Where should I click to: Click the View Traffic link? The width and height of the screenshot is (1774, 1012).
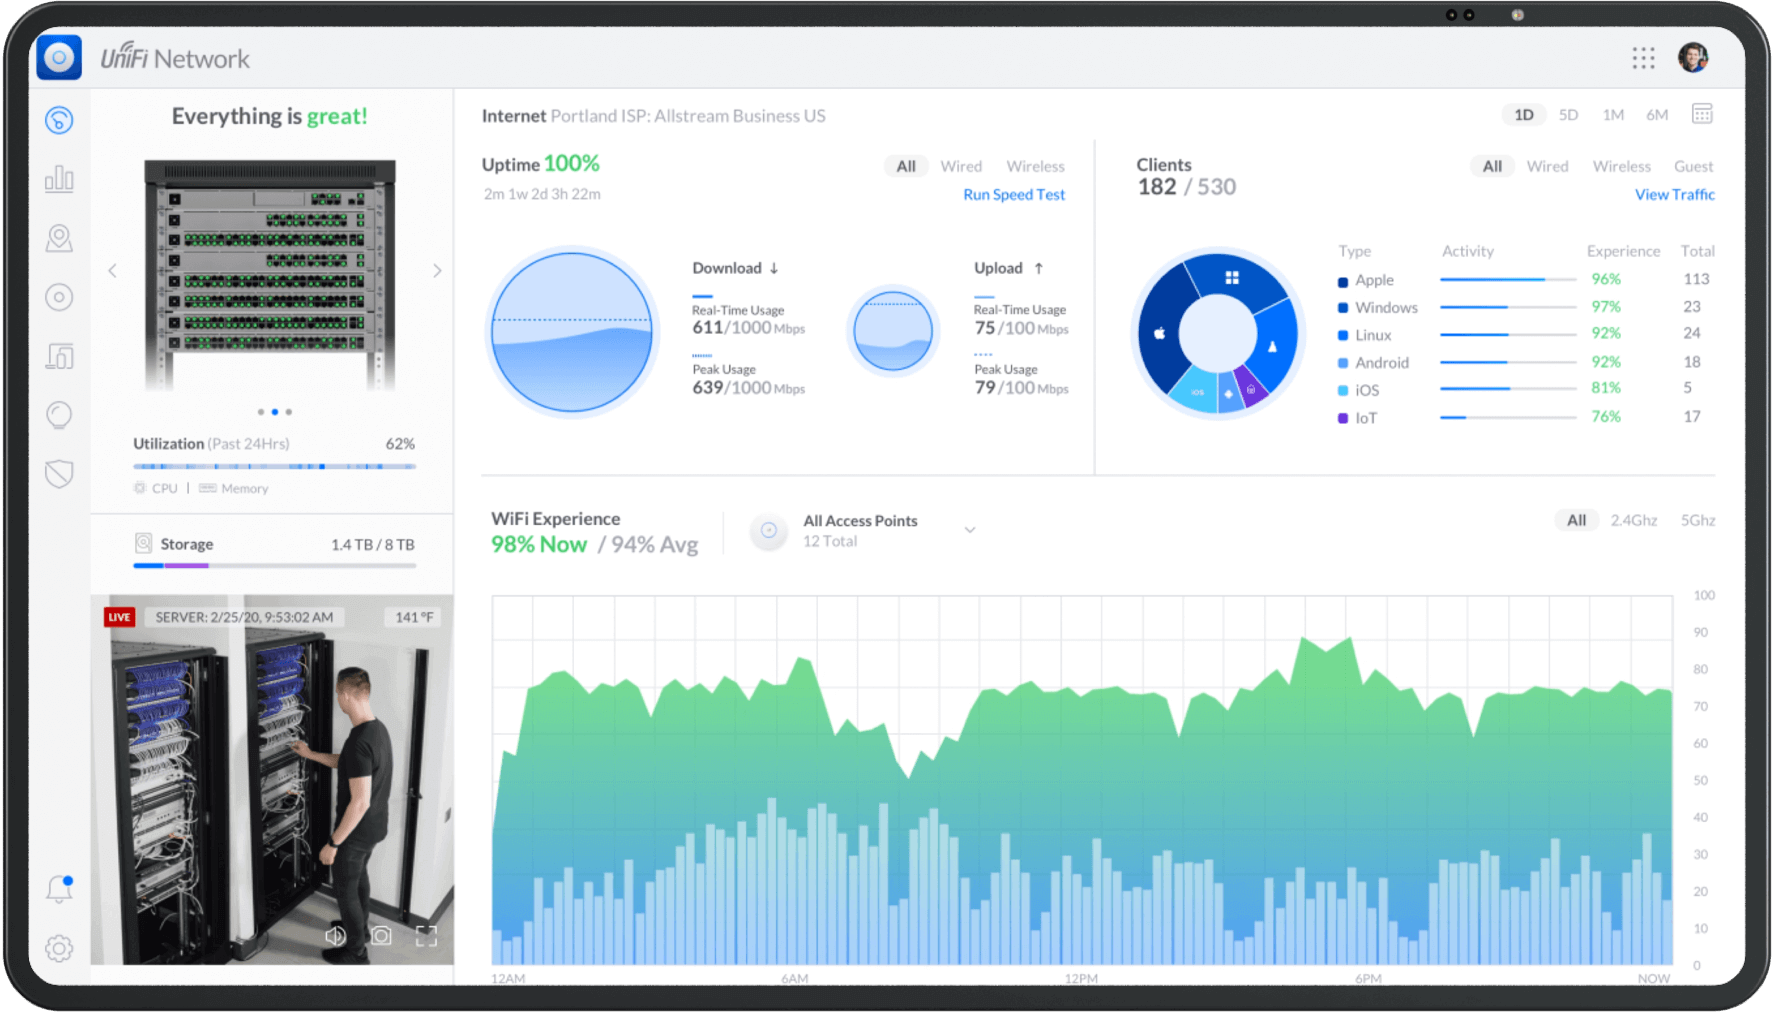1674,195
